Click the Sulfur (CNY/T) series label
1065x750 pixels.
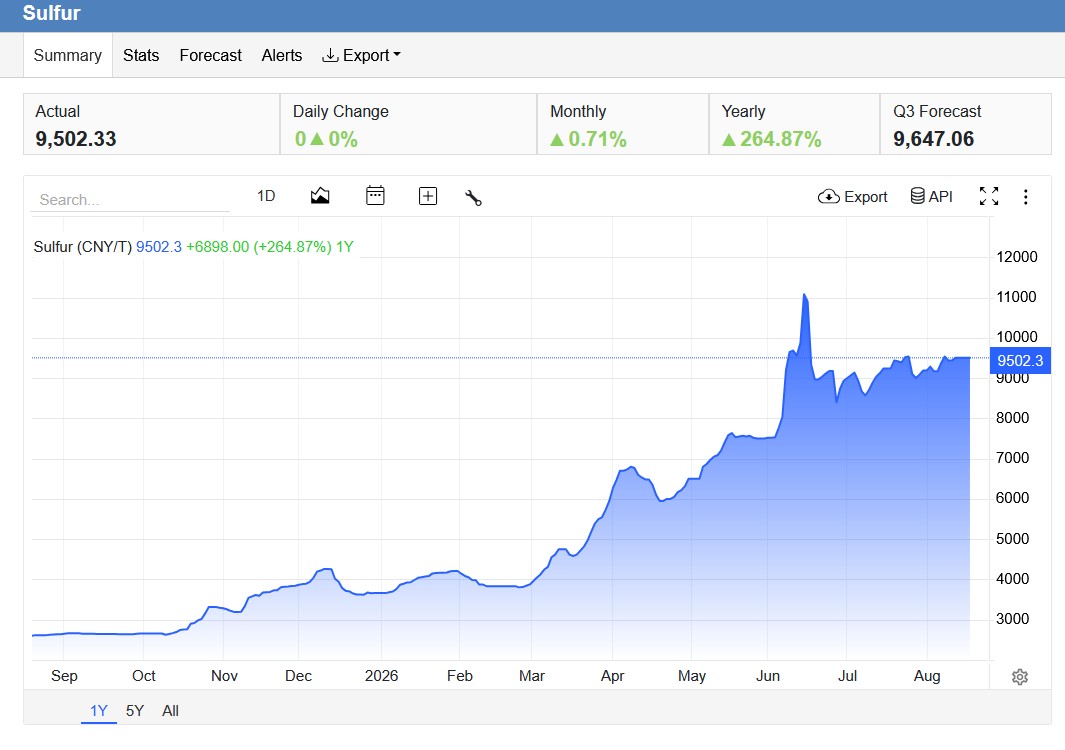click(83, 247)
